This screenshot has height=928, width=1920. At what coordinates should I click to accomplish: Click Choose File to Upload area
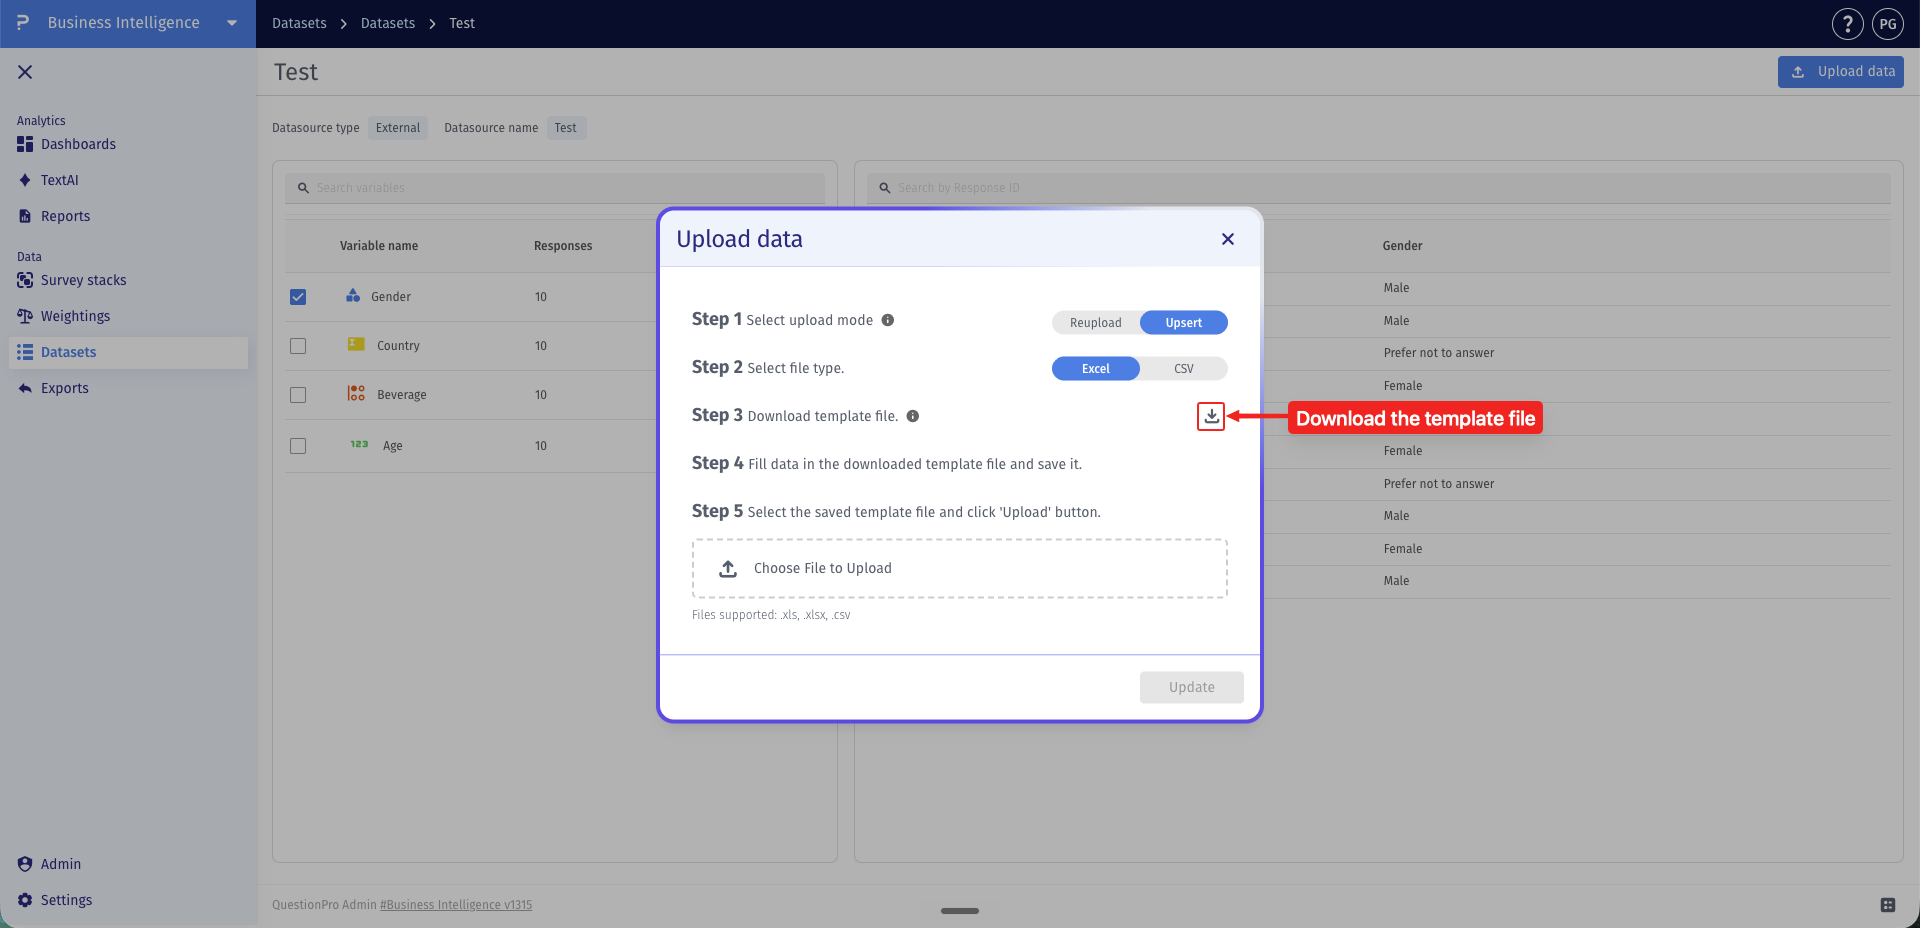[x=960, y=568]
